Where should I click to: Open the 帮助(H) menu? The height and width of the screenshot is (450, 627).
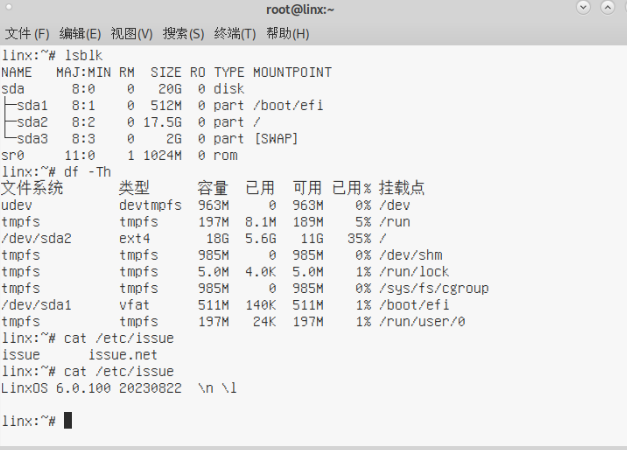tap(288, 34)
